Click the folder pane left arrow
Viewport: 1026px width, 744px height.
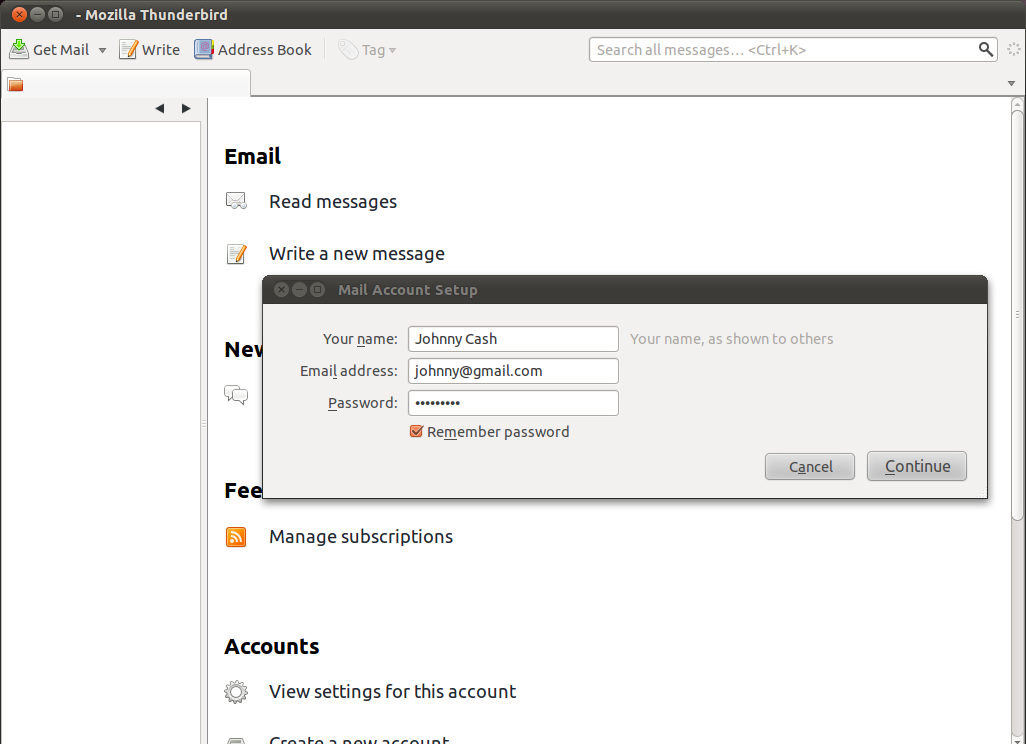[160, 109]
